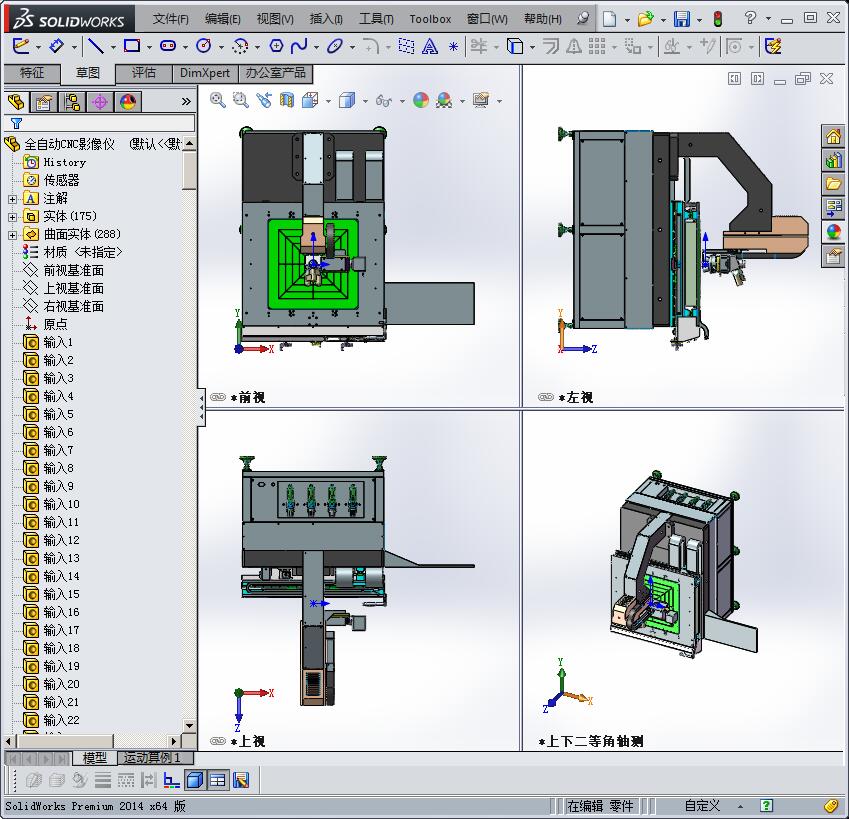Click the New document icon
This screenshot has width=849, height=819.
[610, 19]
